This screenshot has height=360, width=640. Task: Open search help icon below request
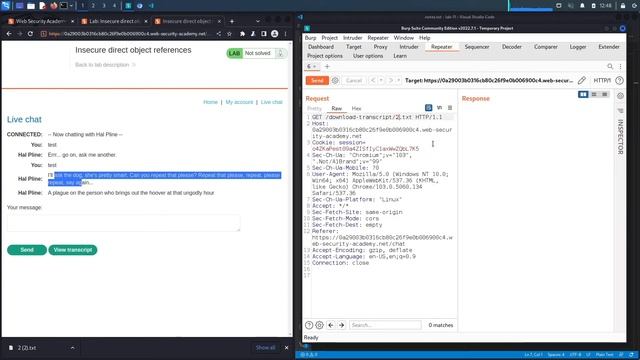pyautogui.click(x=309, y=325)
